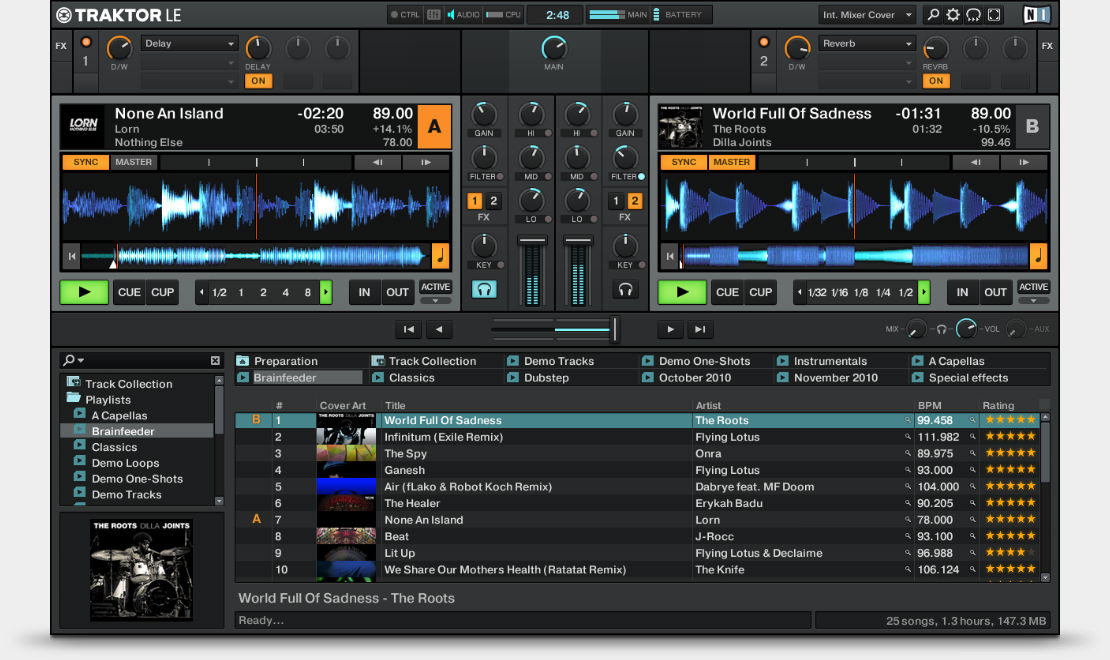Toggle SYNC on Deck A
This screenshot has height=660, width=1110.
85,162
